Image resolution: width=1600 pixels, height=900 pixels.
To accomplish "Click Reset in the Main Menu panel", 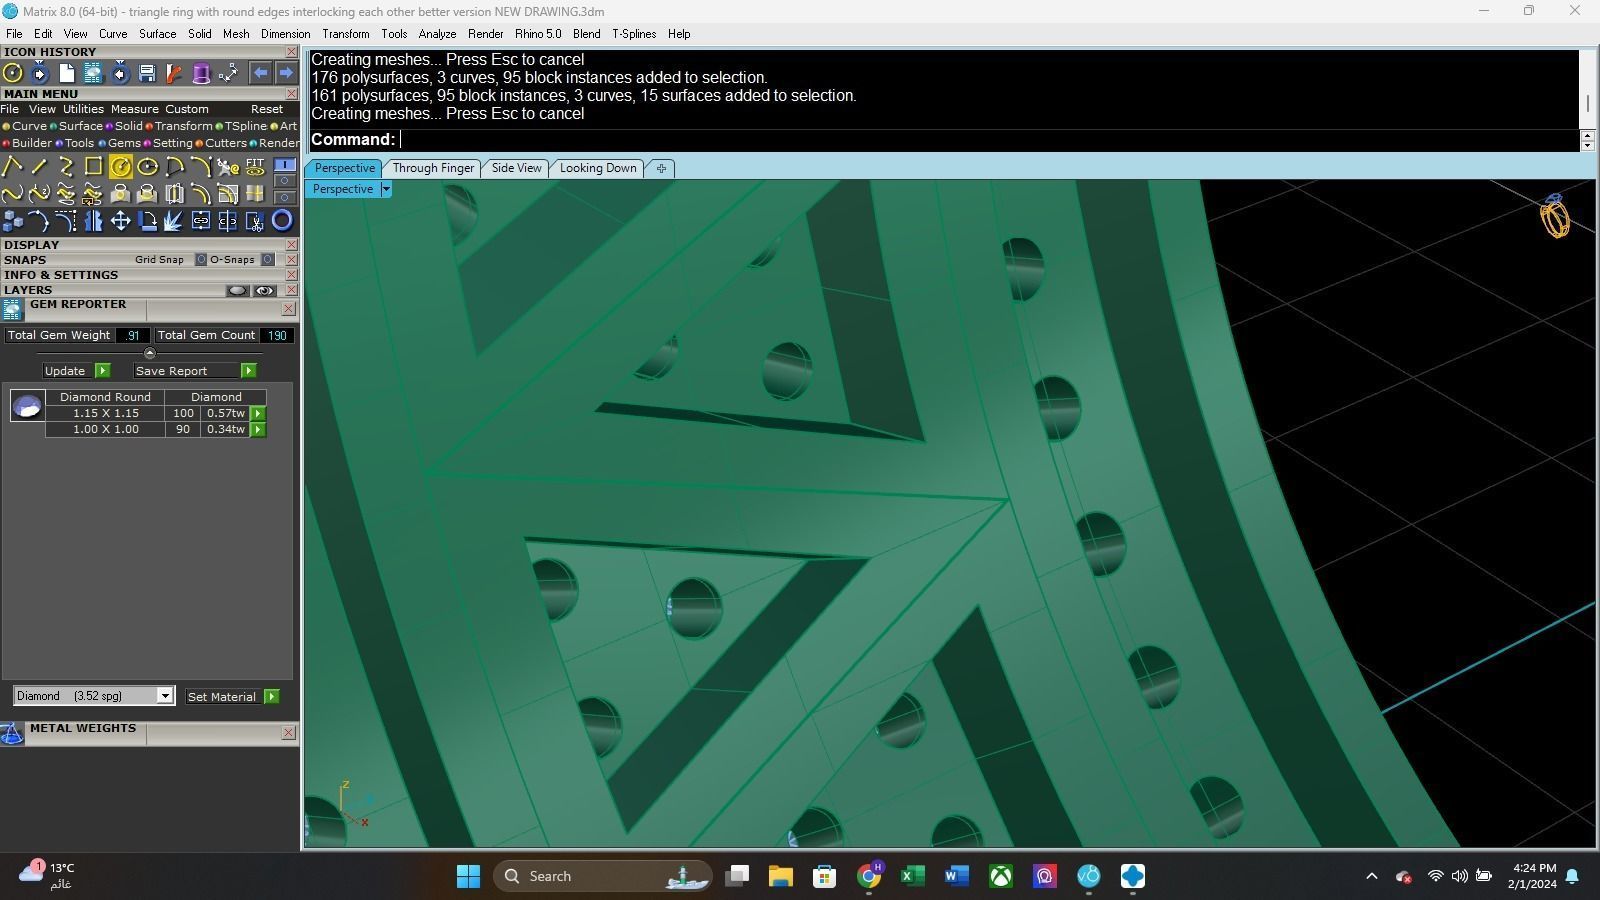I will coord(267,109).
